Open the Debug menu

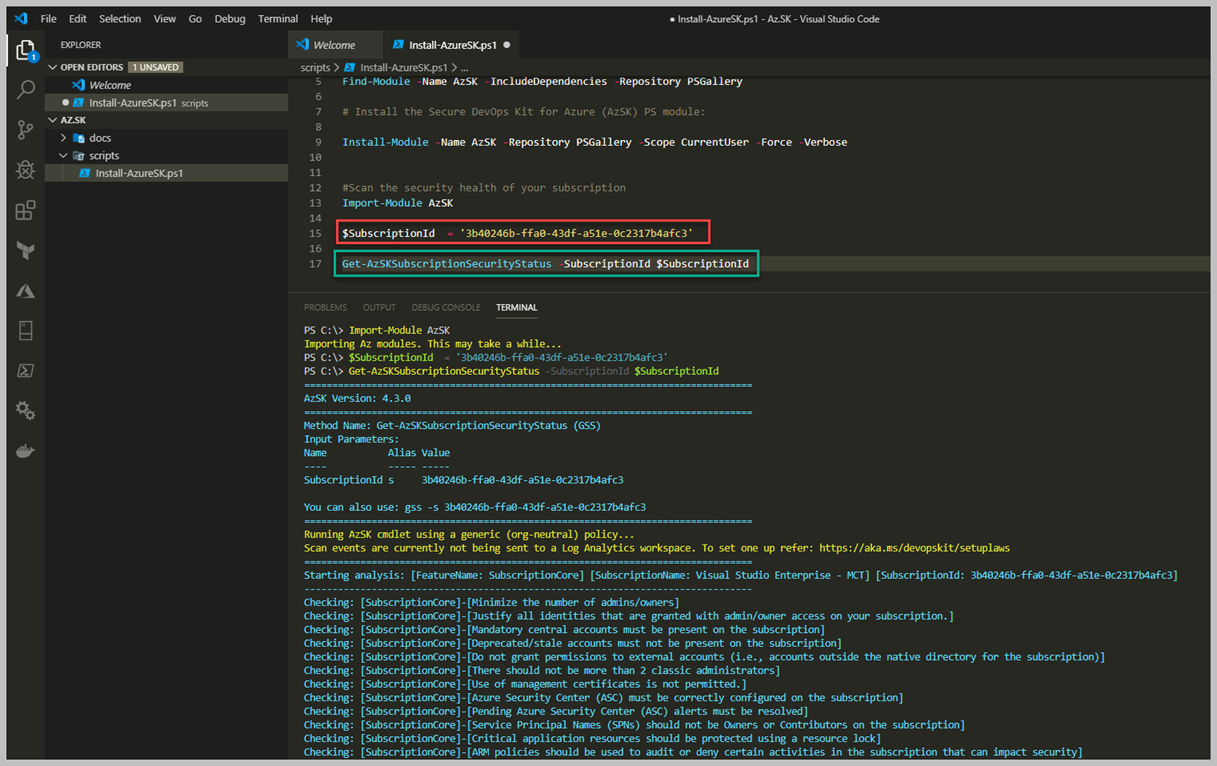[230, 19]
